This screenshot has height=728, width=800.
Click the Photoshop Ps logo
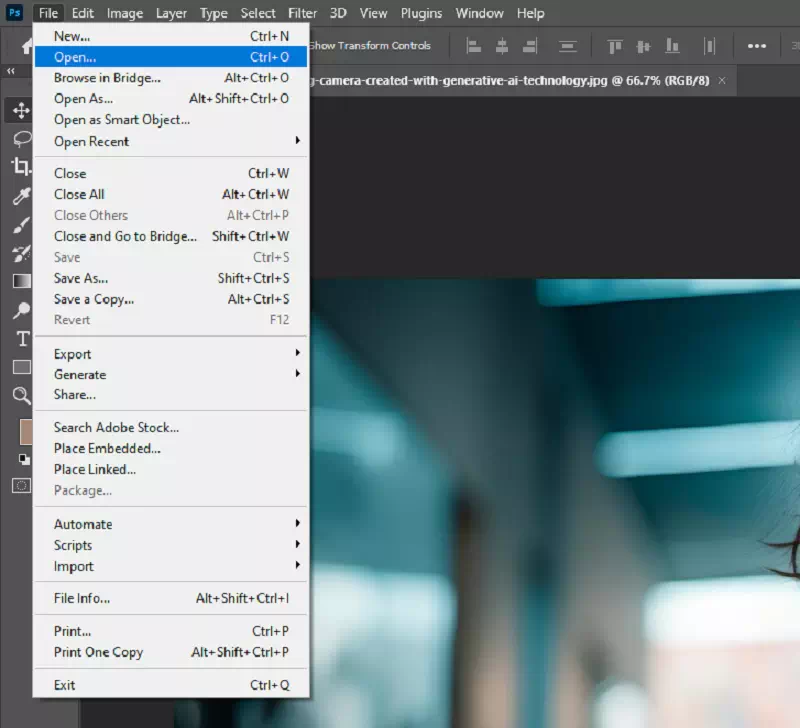14,12
